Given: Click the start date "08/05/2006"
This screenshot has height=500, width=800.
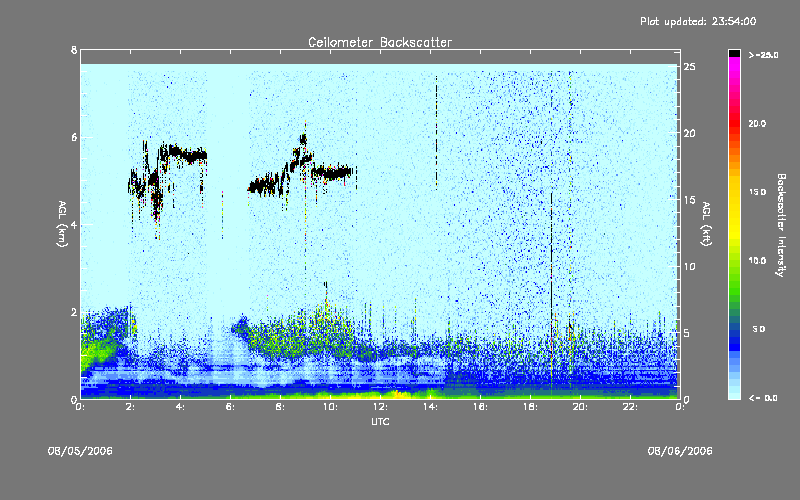Looking at the screenshot, I should click(x=80, y=451).
